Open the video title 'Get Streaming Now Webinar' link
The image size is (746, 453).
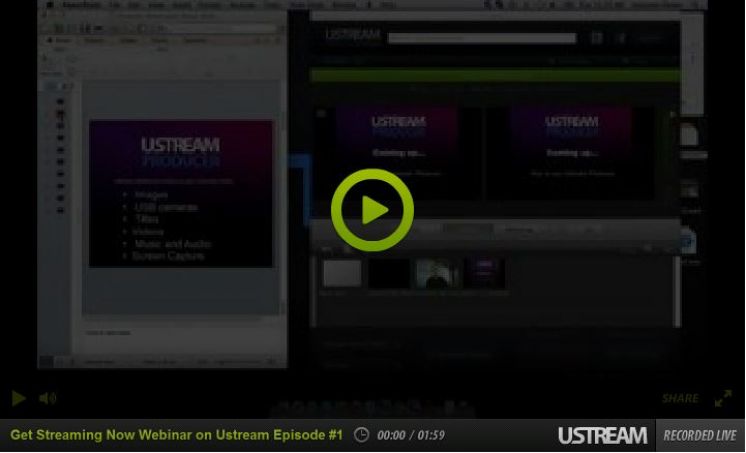(177, 435)
